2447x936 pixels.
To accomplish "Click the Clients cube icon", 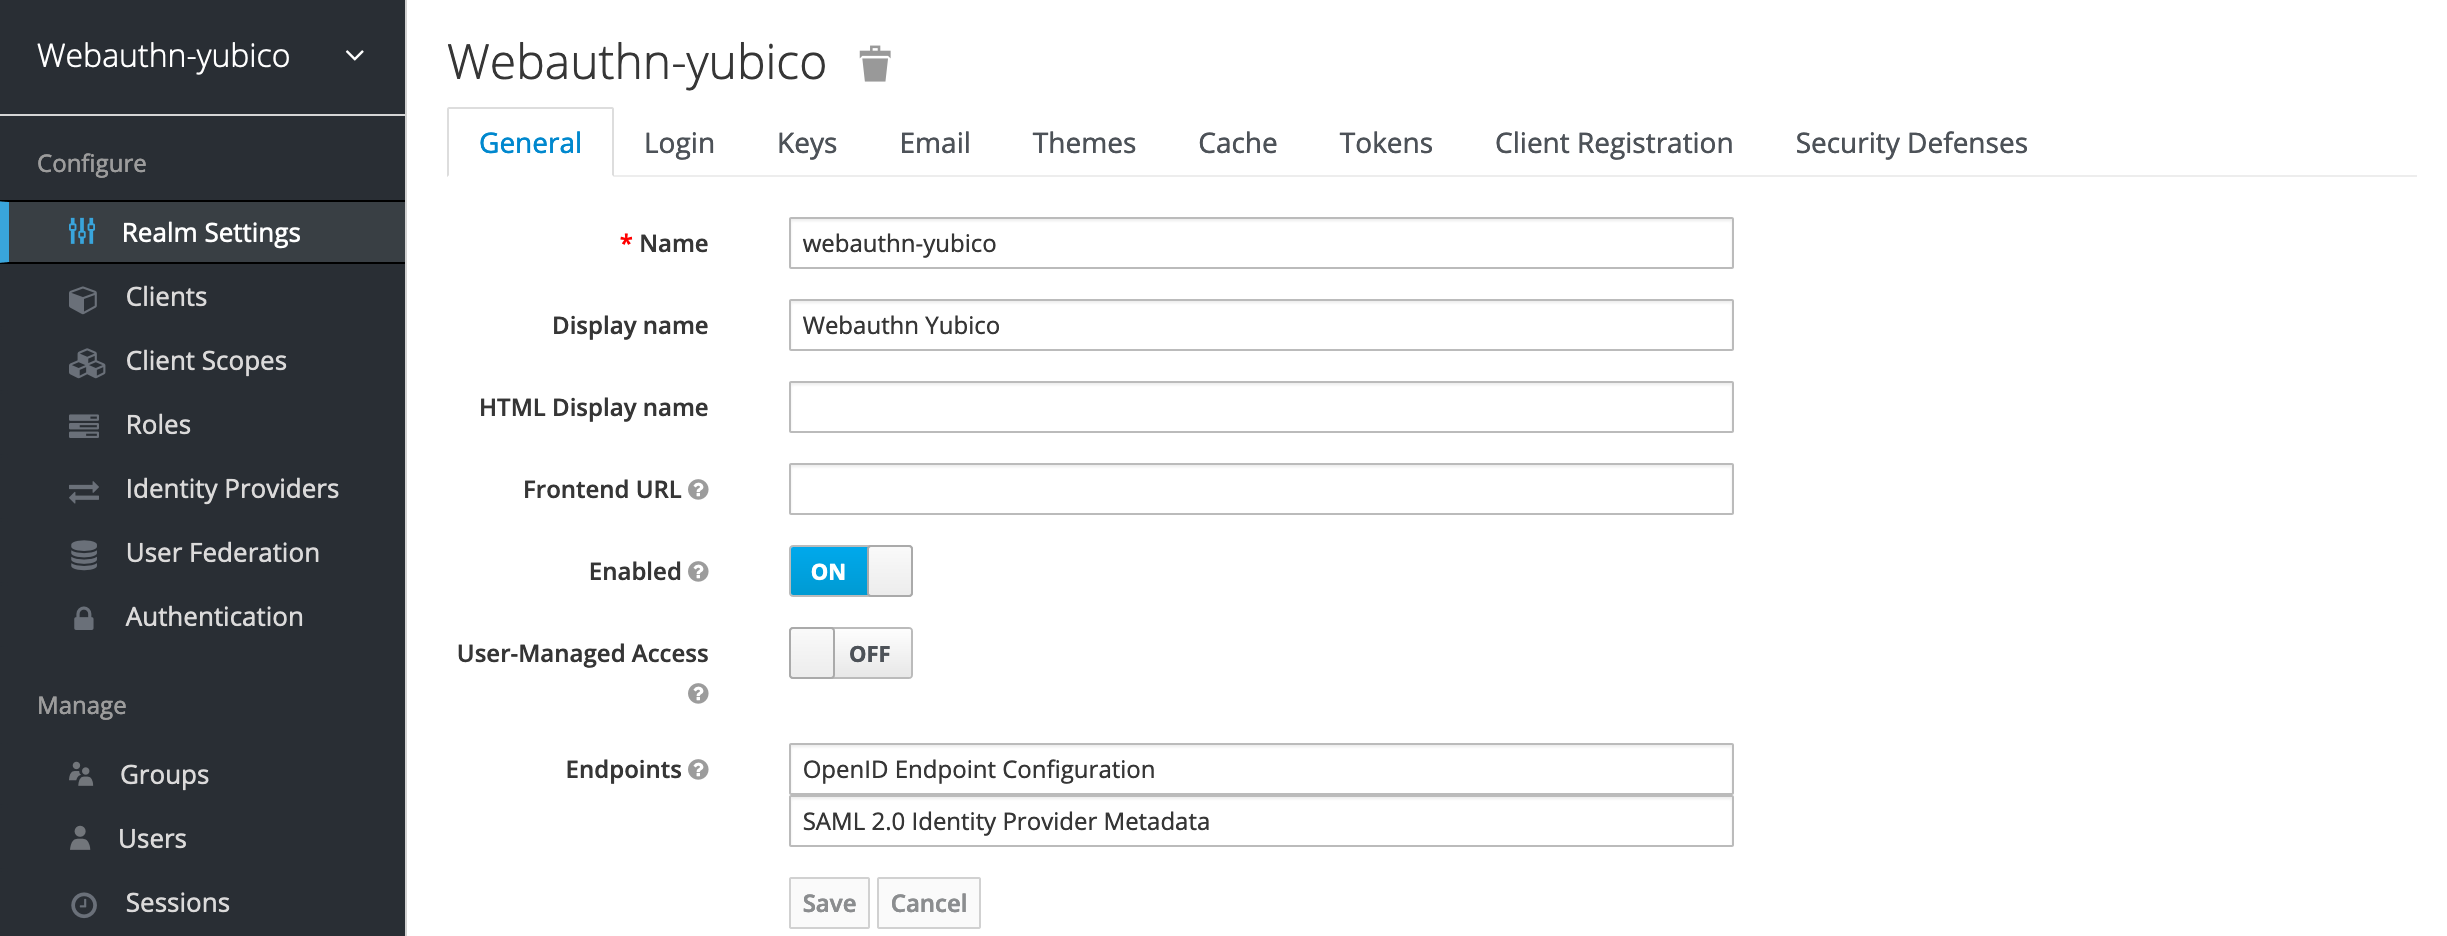I will pos(83,298).
